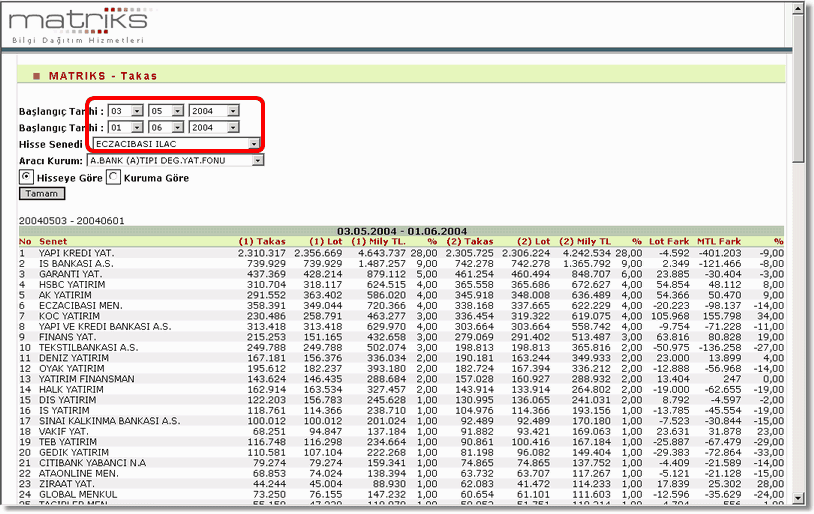Click the No column header
Viewport: 814px width, 514px height.
(25, 241)
